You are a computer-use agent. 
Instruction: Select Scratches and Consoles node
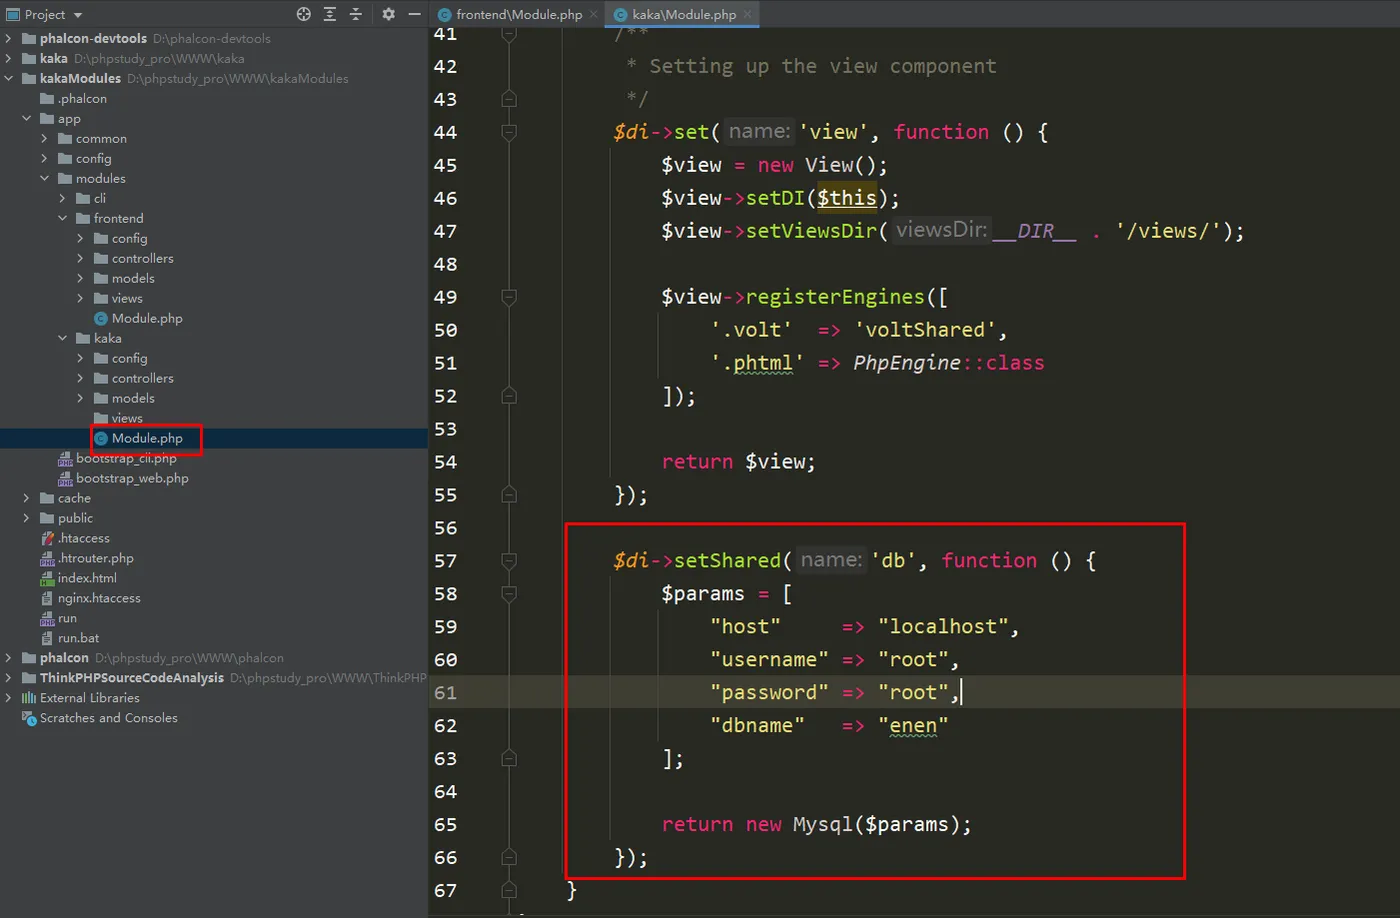click(x=109, y=718)
